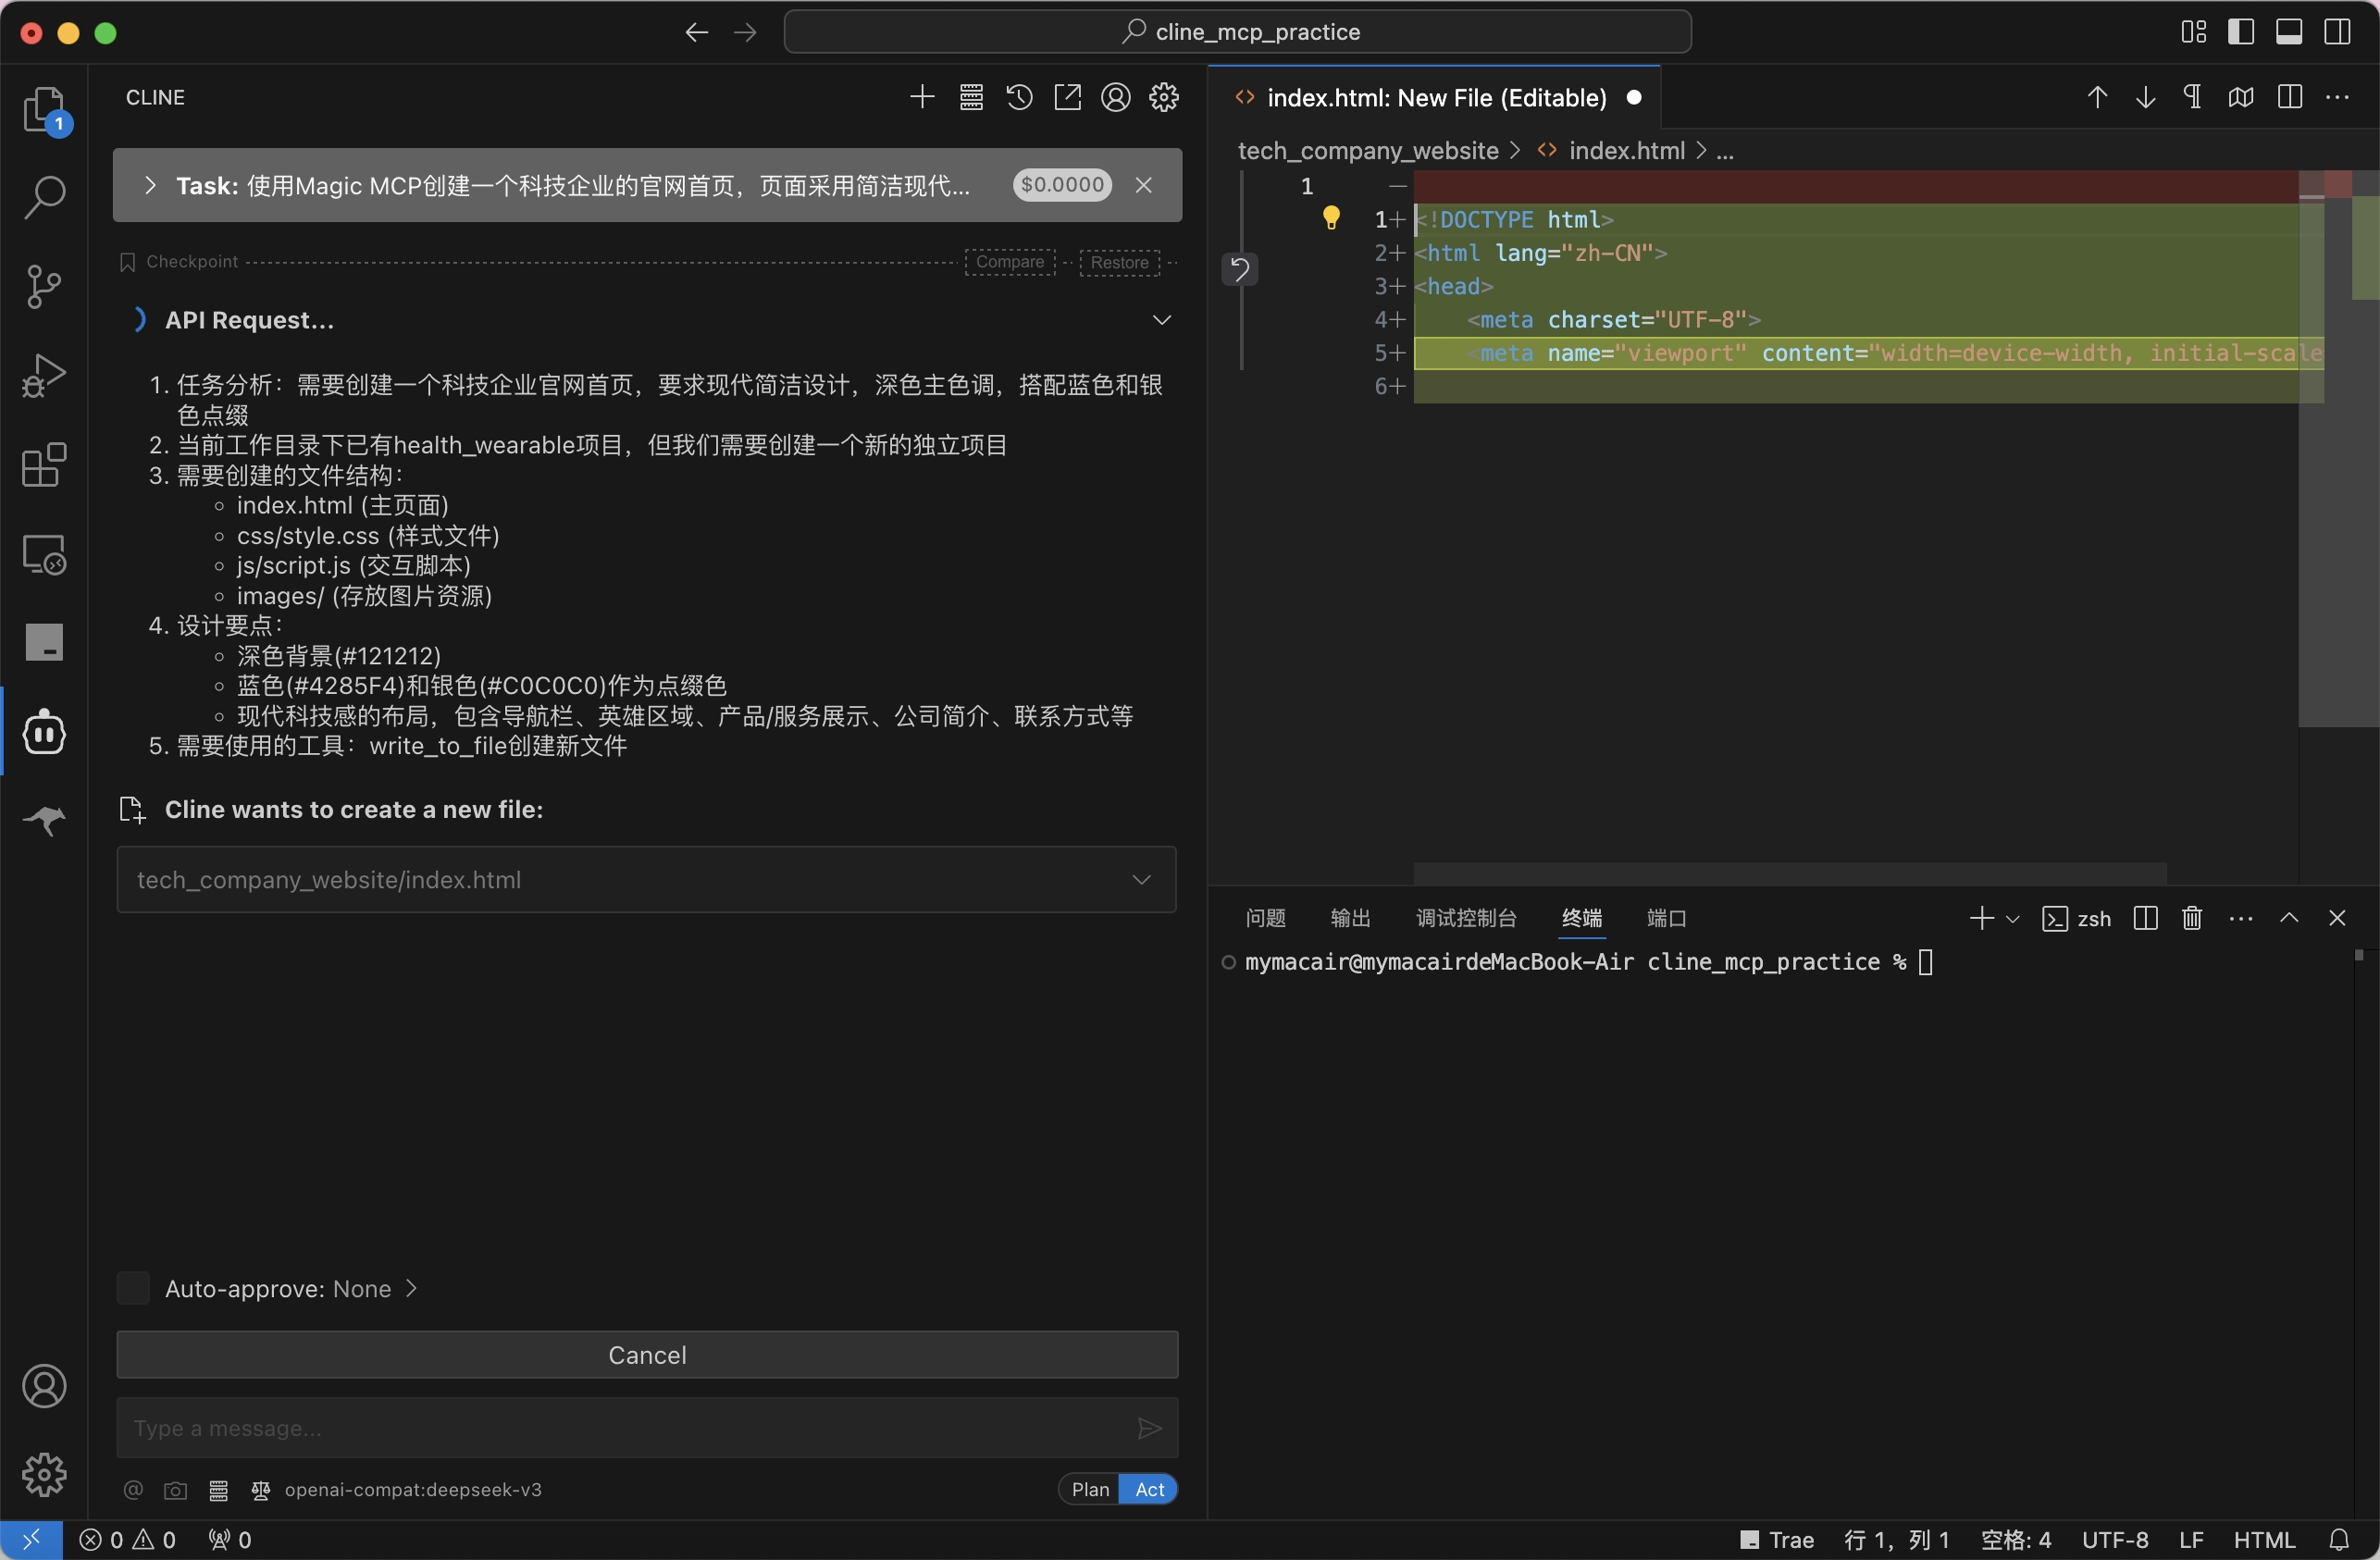Click the Restore checkpoint button
Viewport: 2380px width, 1560px height.
pyautogui.click(x=1119, y=262)
